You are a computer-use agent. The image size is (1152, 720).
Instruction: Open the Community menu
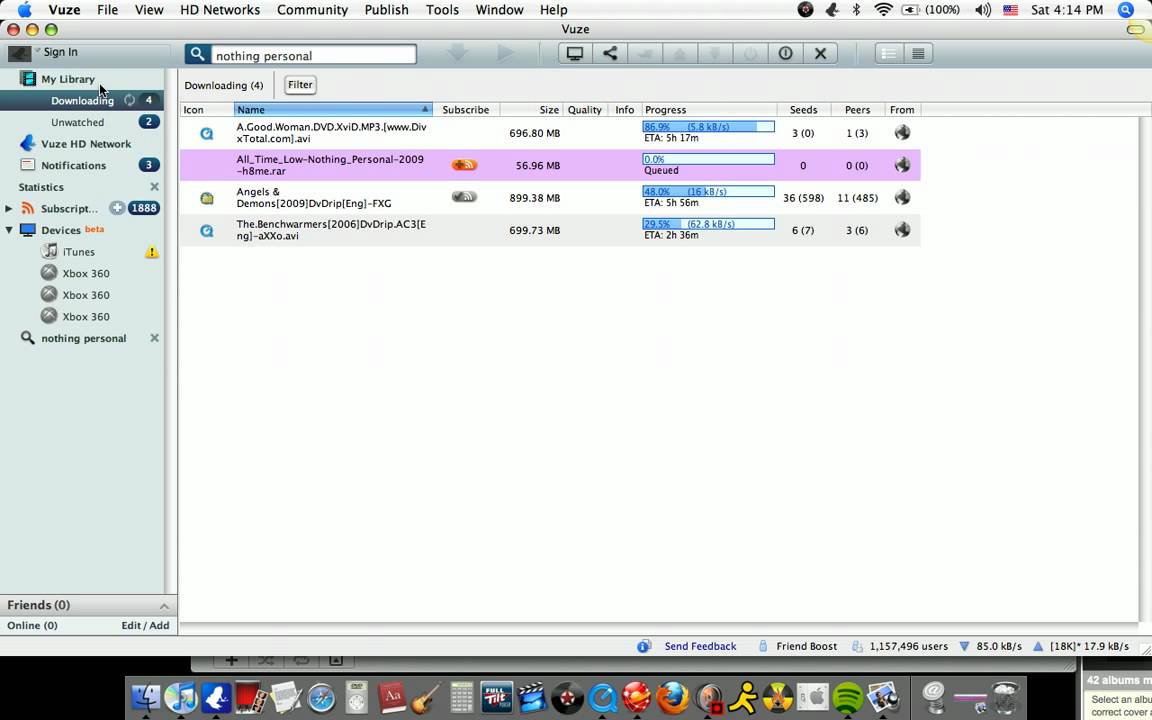[312, 10]
